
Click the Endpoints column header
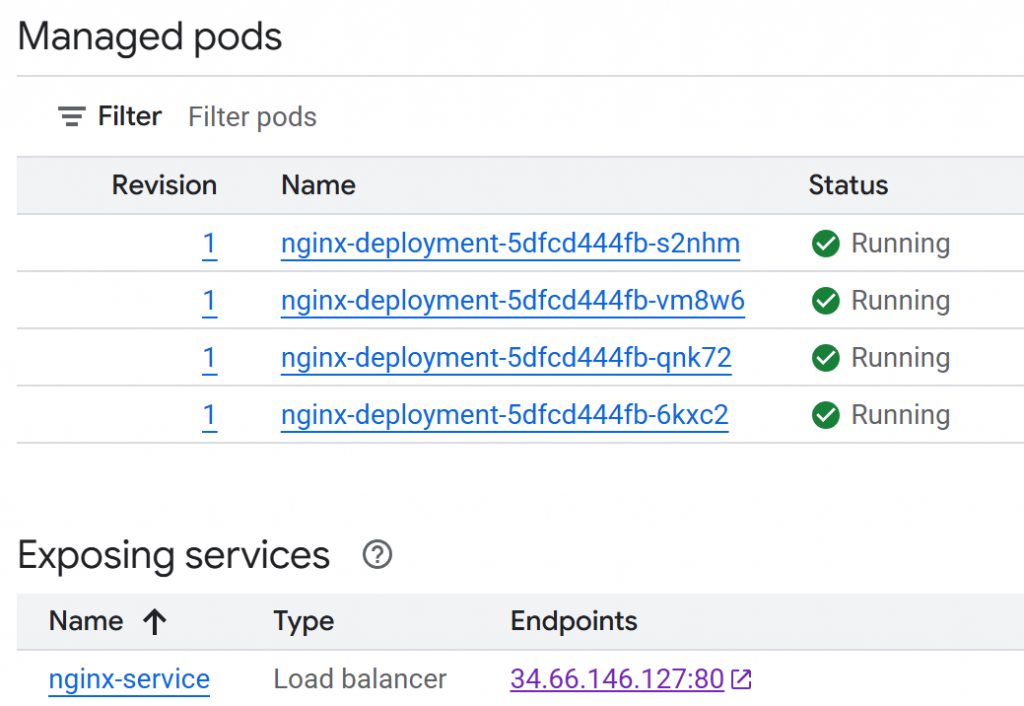point(573,621)
